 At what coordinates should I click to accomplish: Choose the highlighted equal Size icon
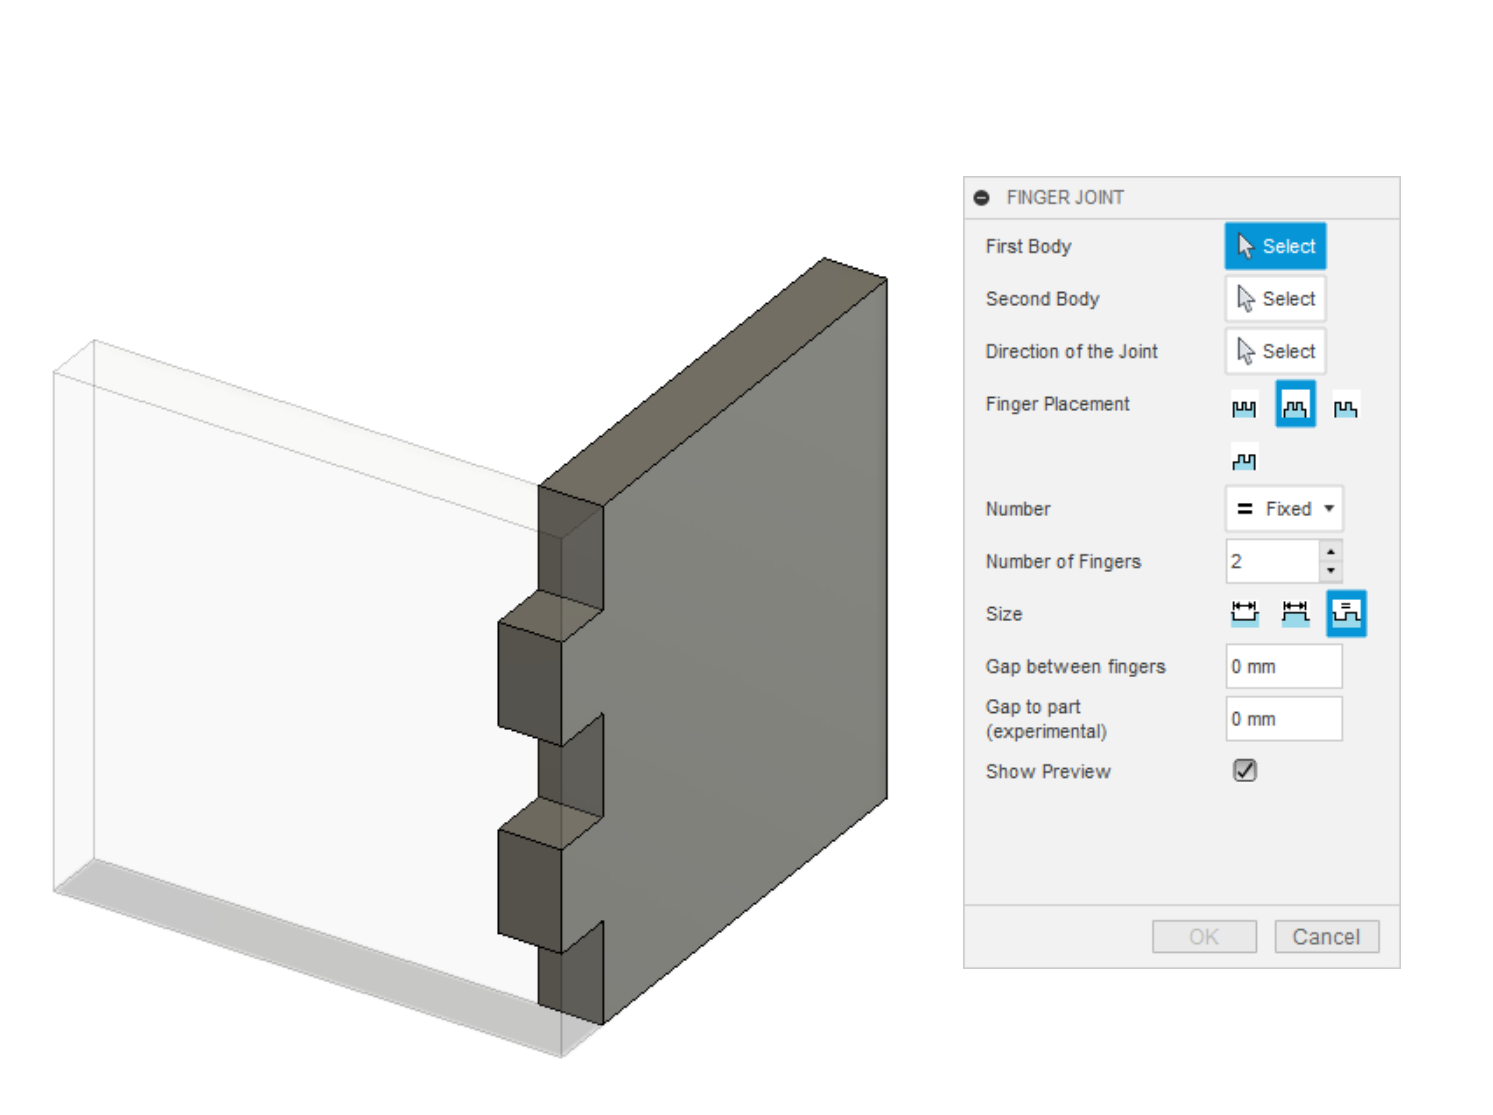click(x=1346, y=613)
